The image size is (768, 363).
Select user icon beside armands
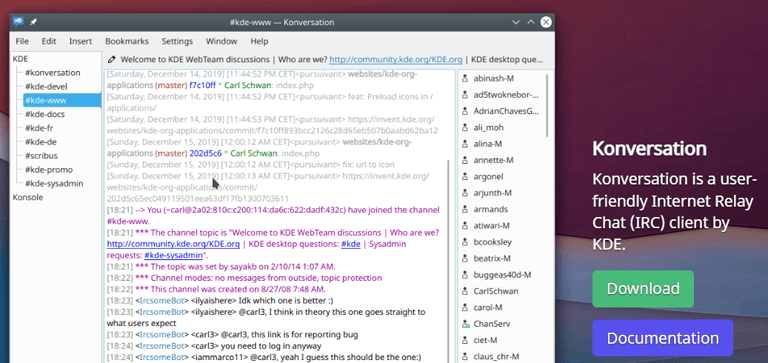pyautogui.click(x=465, y=209)
